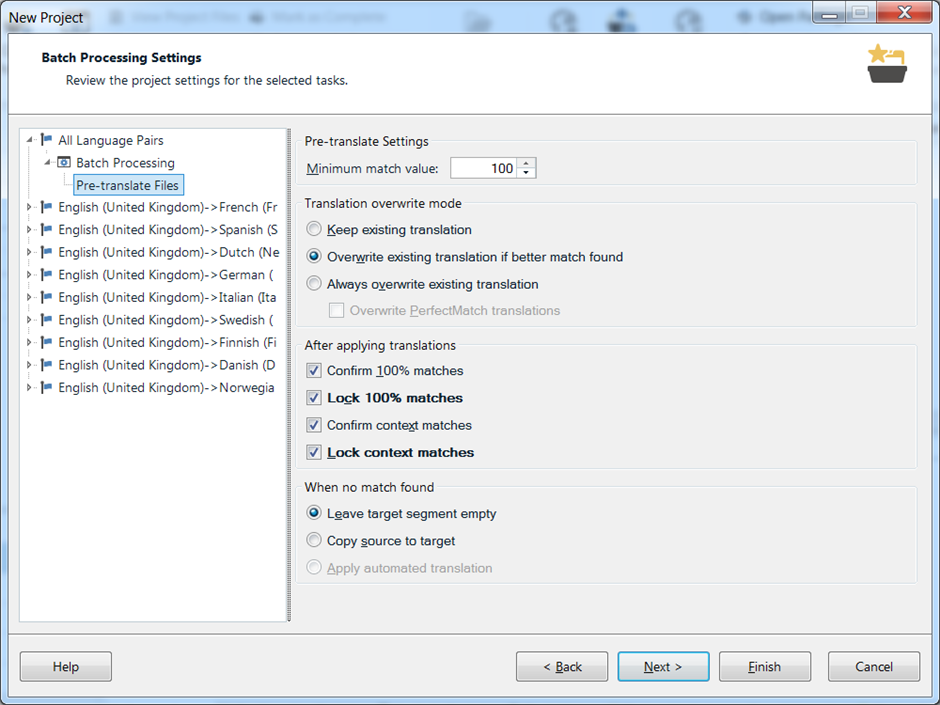Select English (United Kingdom)->German row
This screenshot has width=940, height=705.
click(x=166, y=275)
